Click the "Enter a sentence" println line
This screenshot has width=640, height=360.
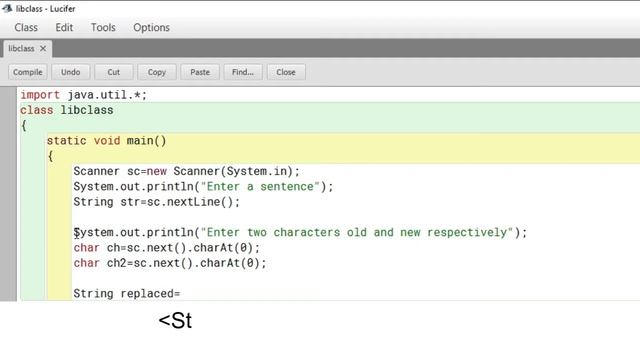[203, 187]
